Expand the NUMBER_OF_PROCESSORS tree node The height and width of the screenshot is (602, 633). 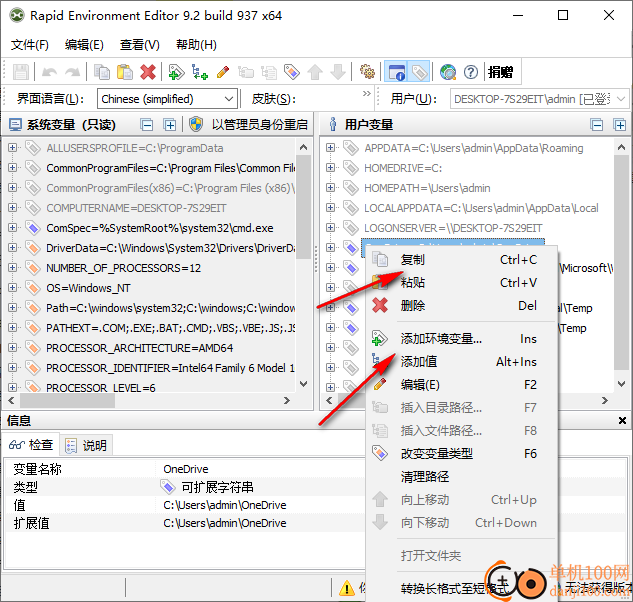tap(12, 268)
